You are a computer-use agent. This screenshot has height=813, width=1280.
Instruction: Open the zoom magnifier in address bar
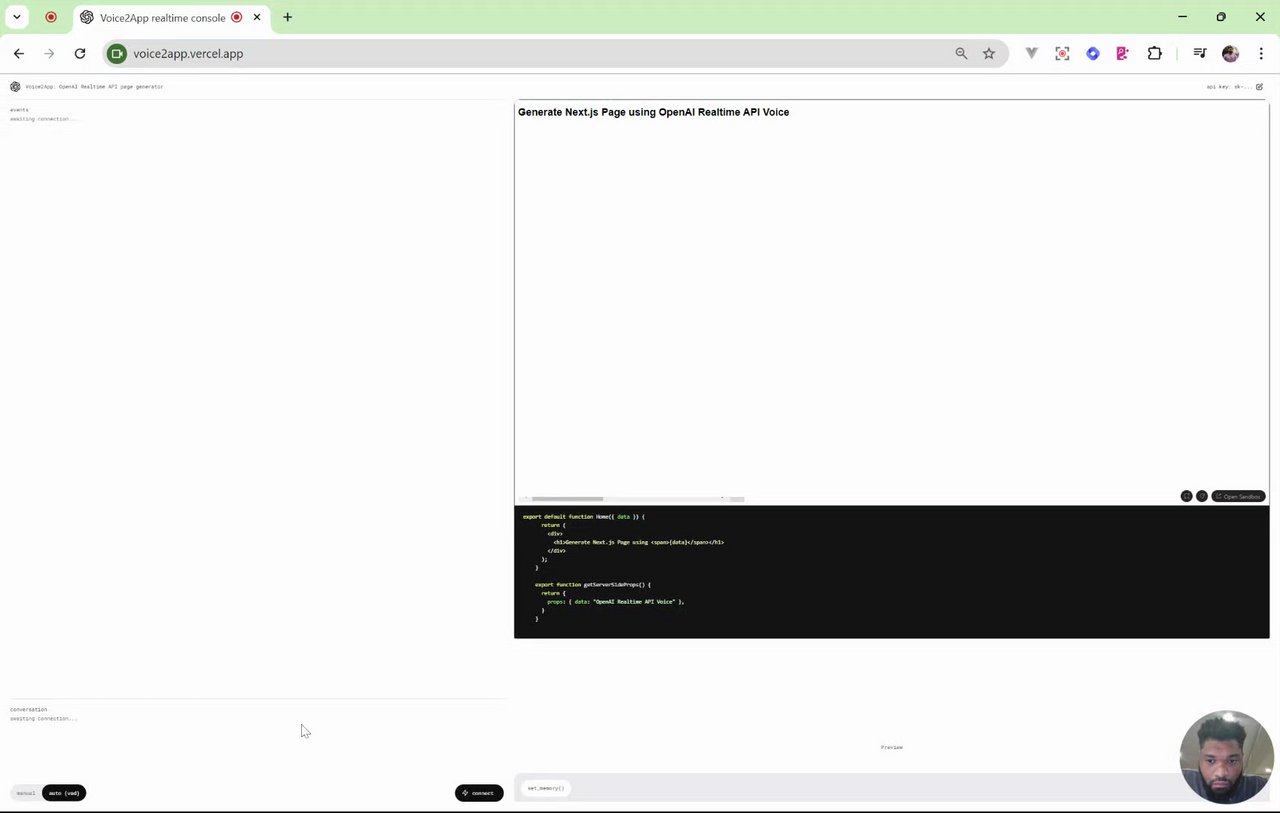(961, 54)
